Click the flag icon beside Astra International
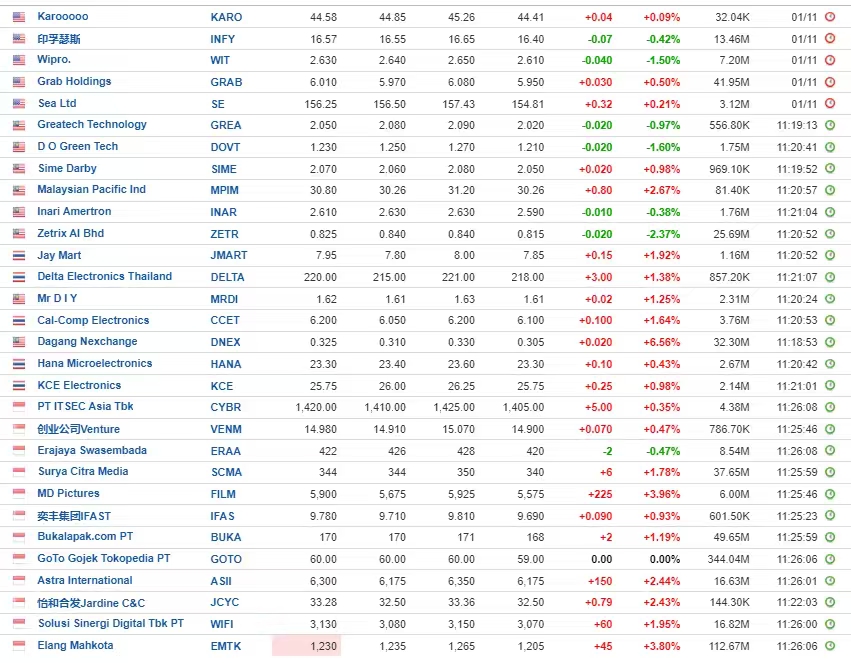851x663 pixels. point(19,581)
